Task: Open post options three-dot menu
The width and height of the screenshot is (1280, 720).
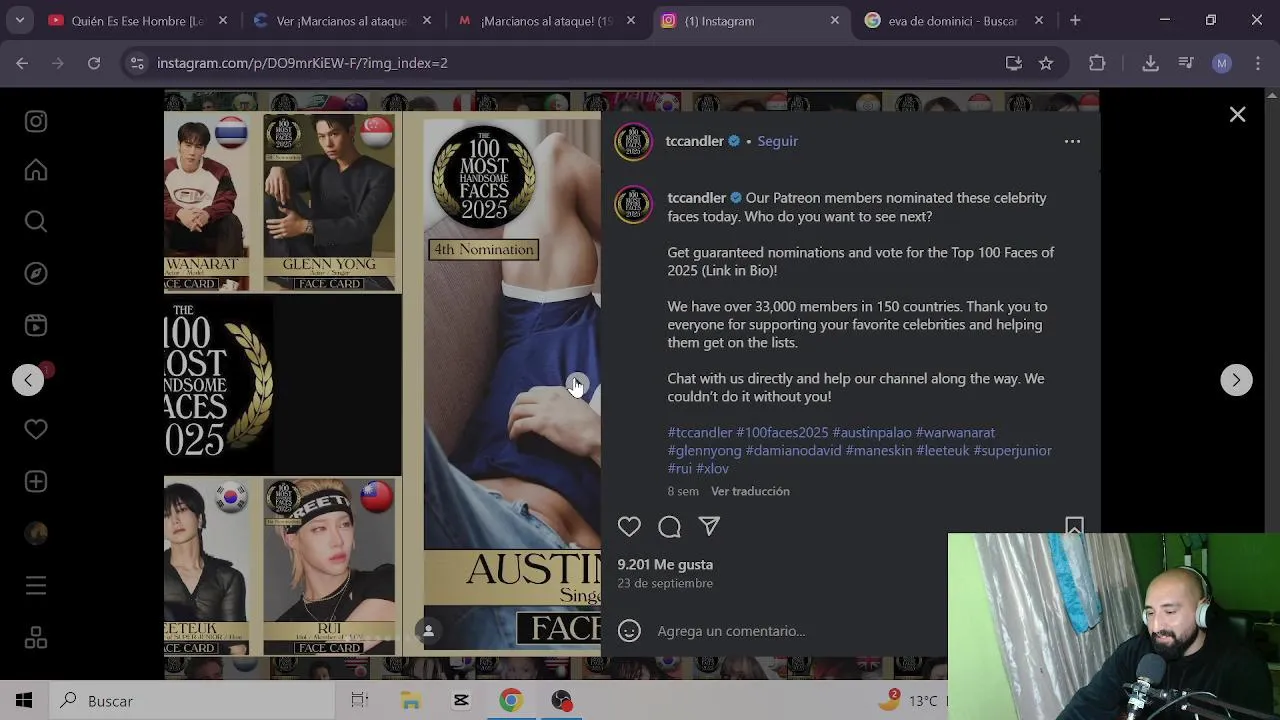Action: click(1072, 141)
